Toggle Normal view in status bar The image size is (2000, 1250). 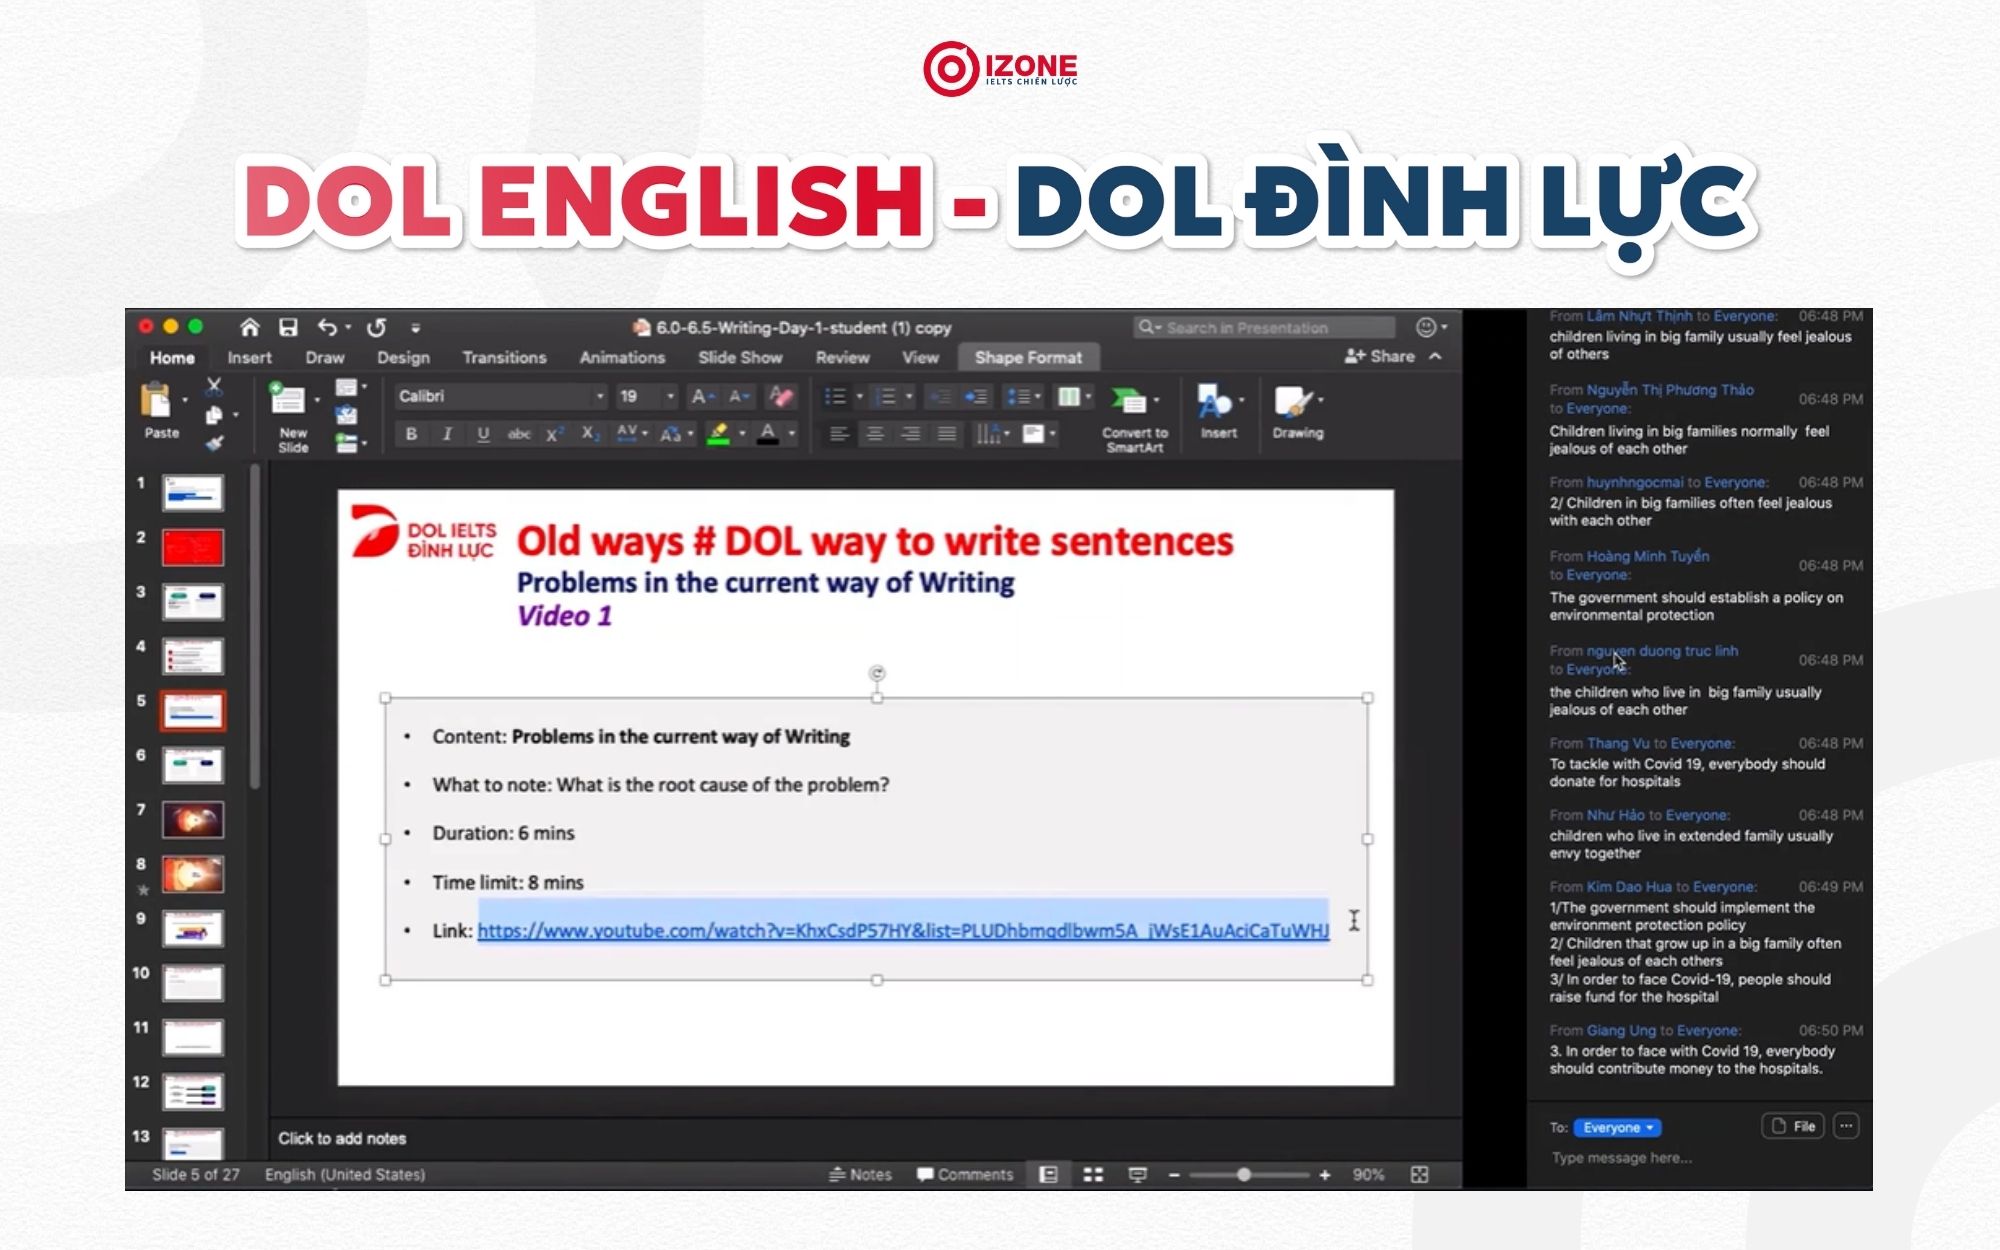(x=1048, y=1174)
